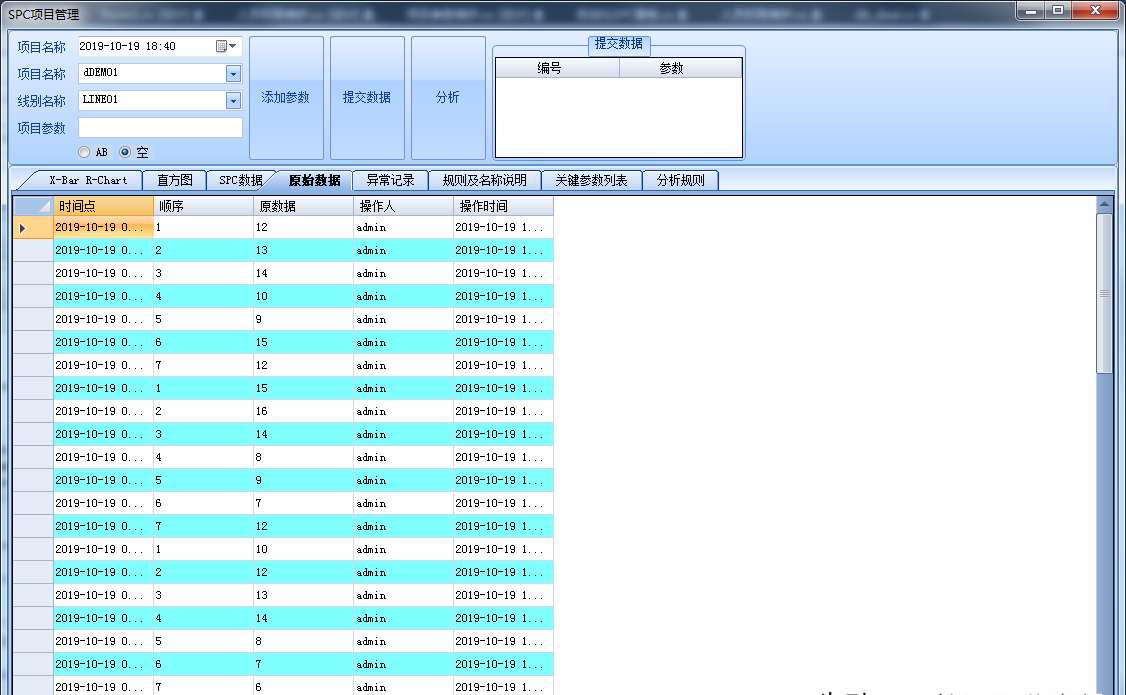Select the AB radio button
1126x695 pixels.
pos(84,152)
